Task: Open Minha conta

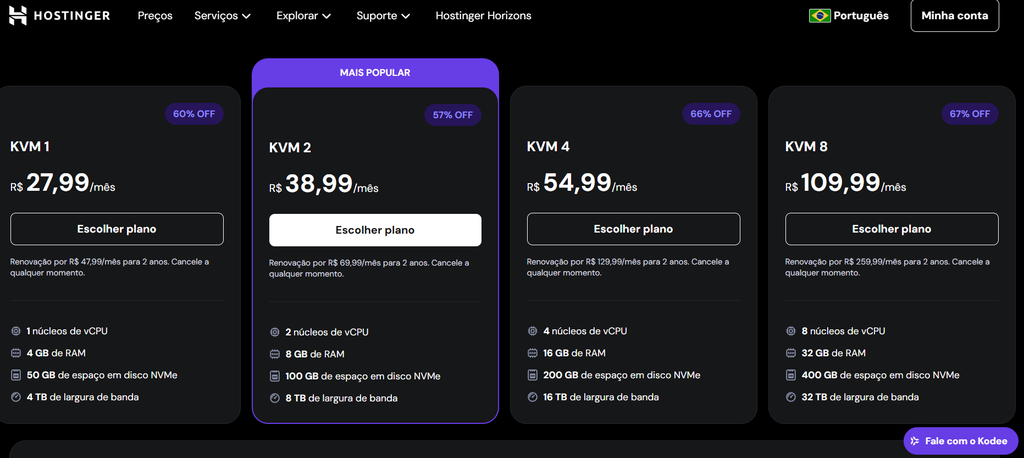Action: pyautogui.click(x=955, y=16)
